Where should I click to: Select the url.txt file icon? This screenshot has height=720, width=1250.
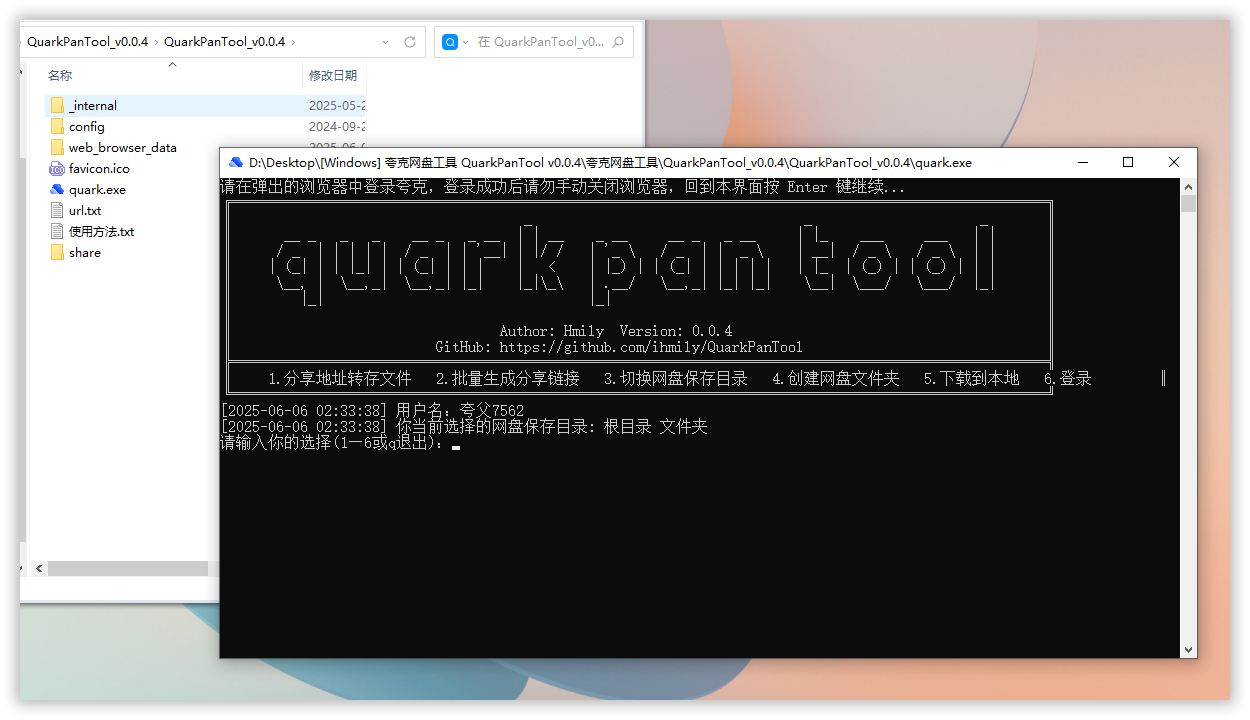point(57,210)
